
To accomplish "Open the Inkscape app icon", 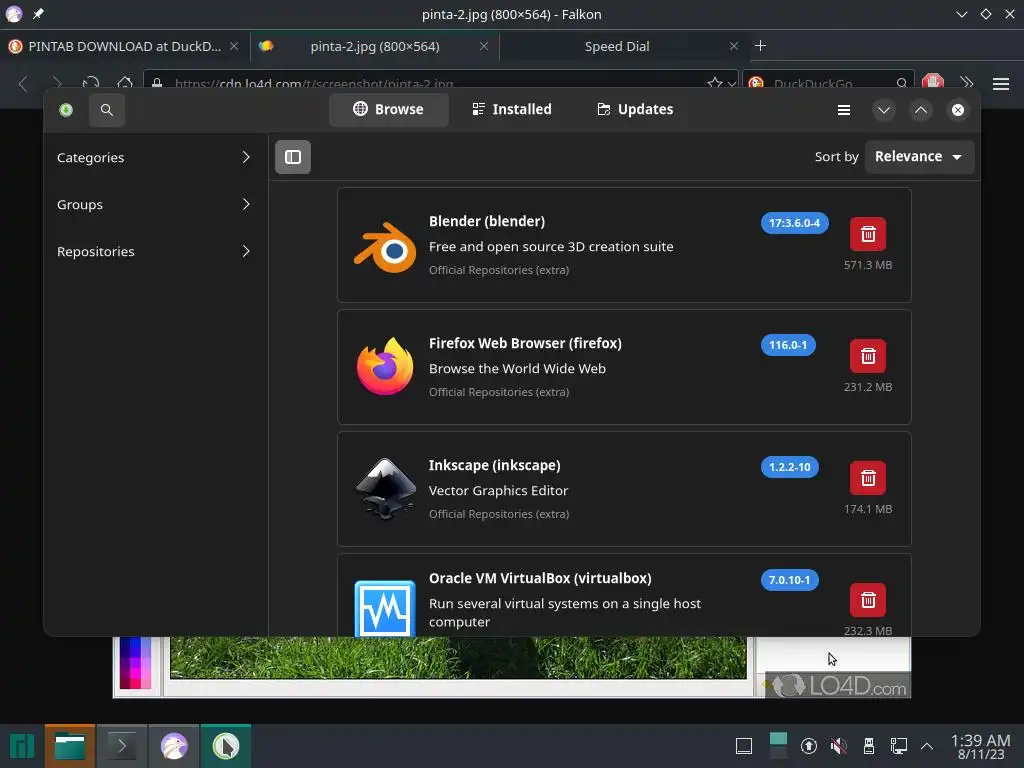I will pyautogui.click(x=385, y=488).
